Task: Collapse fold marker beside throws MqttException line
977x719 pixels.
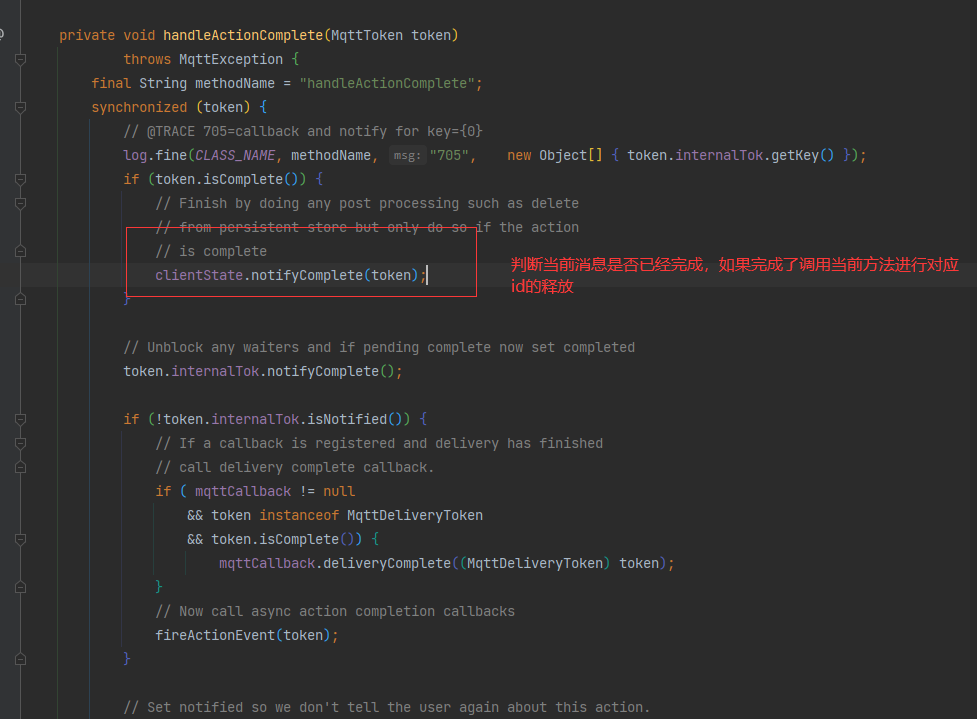Action: (20, 60)
